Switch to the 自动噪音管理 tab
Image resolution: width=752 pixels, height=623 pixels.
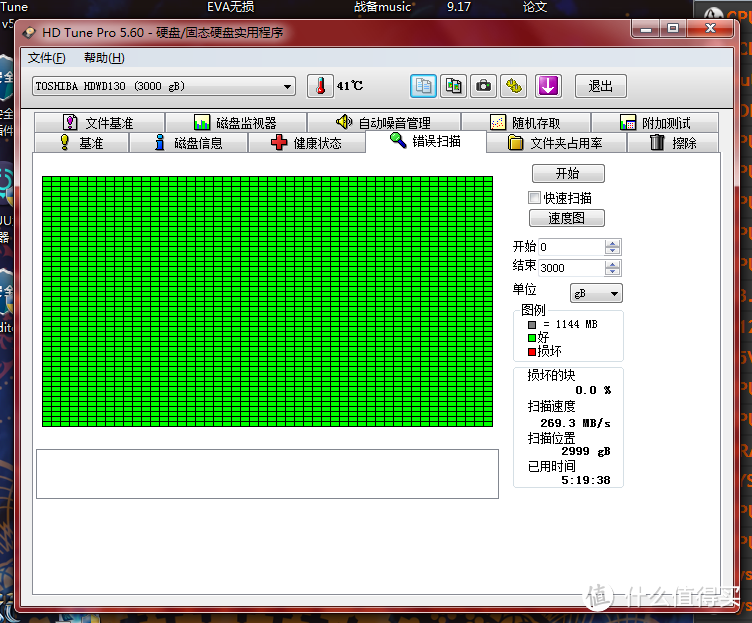[x=384, y=123]
